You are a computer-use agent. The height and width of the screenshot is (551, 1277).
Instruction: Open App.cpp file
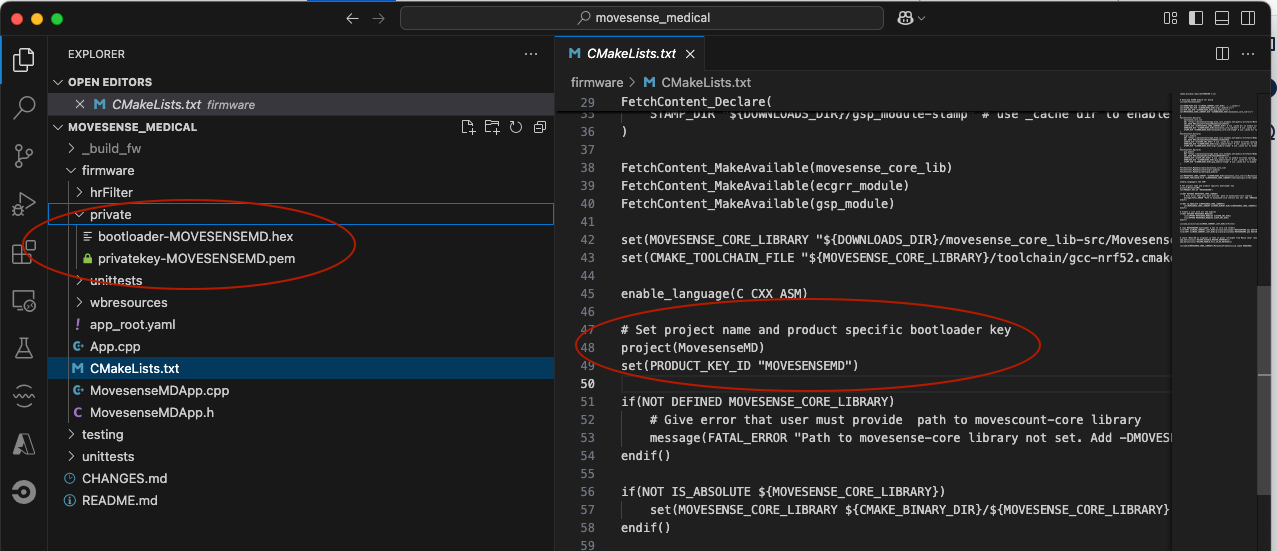click(x=115, y=346)
